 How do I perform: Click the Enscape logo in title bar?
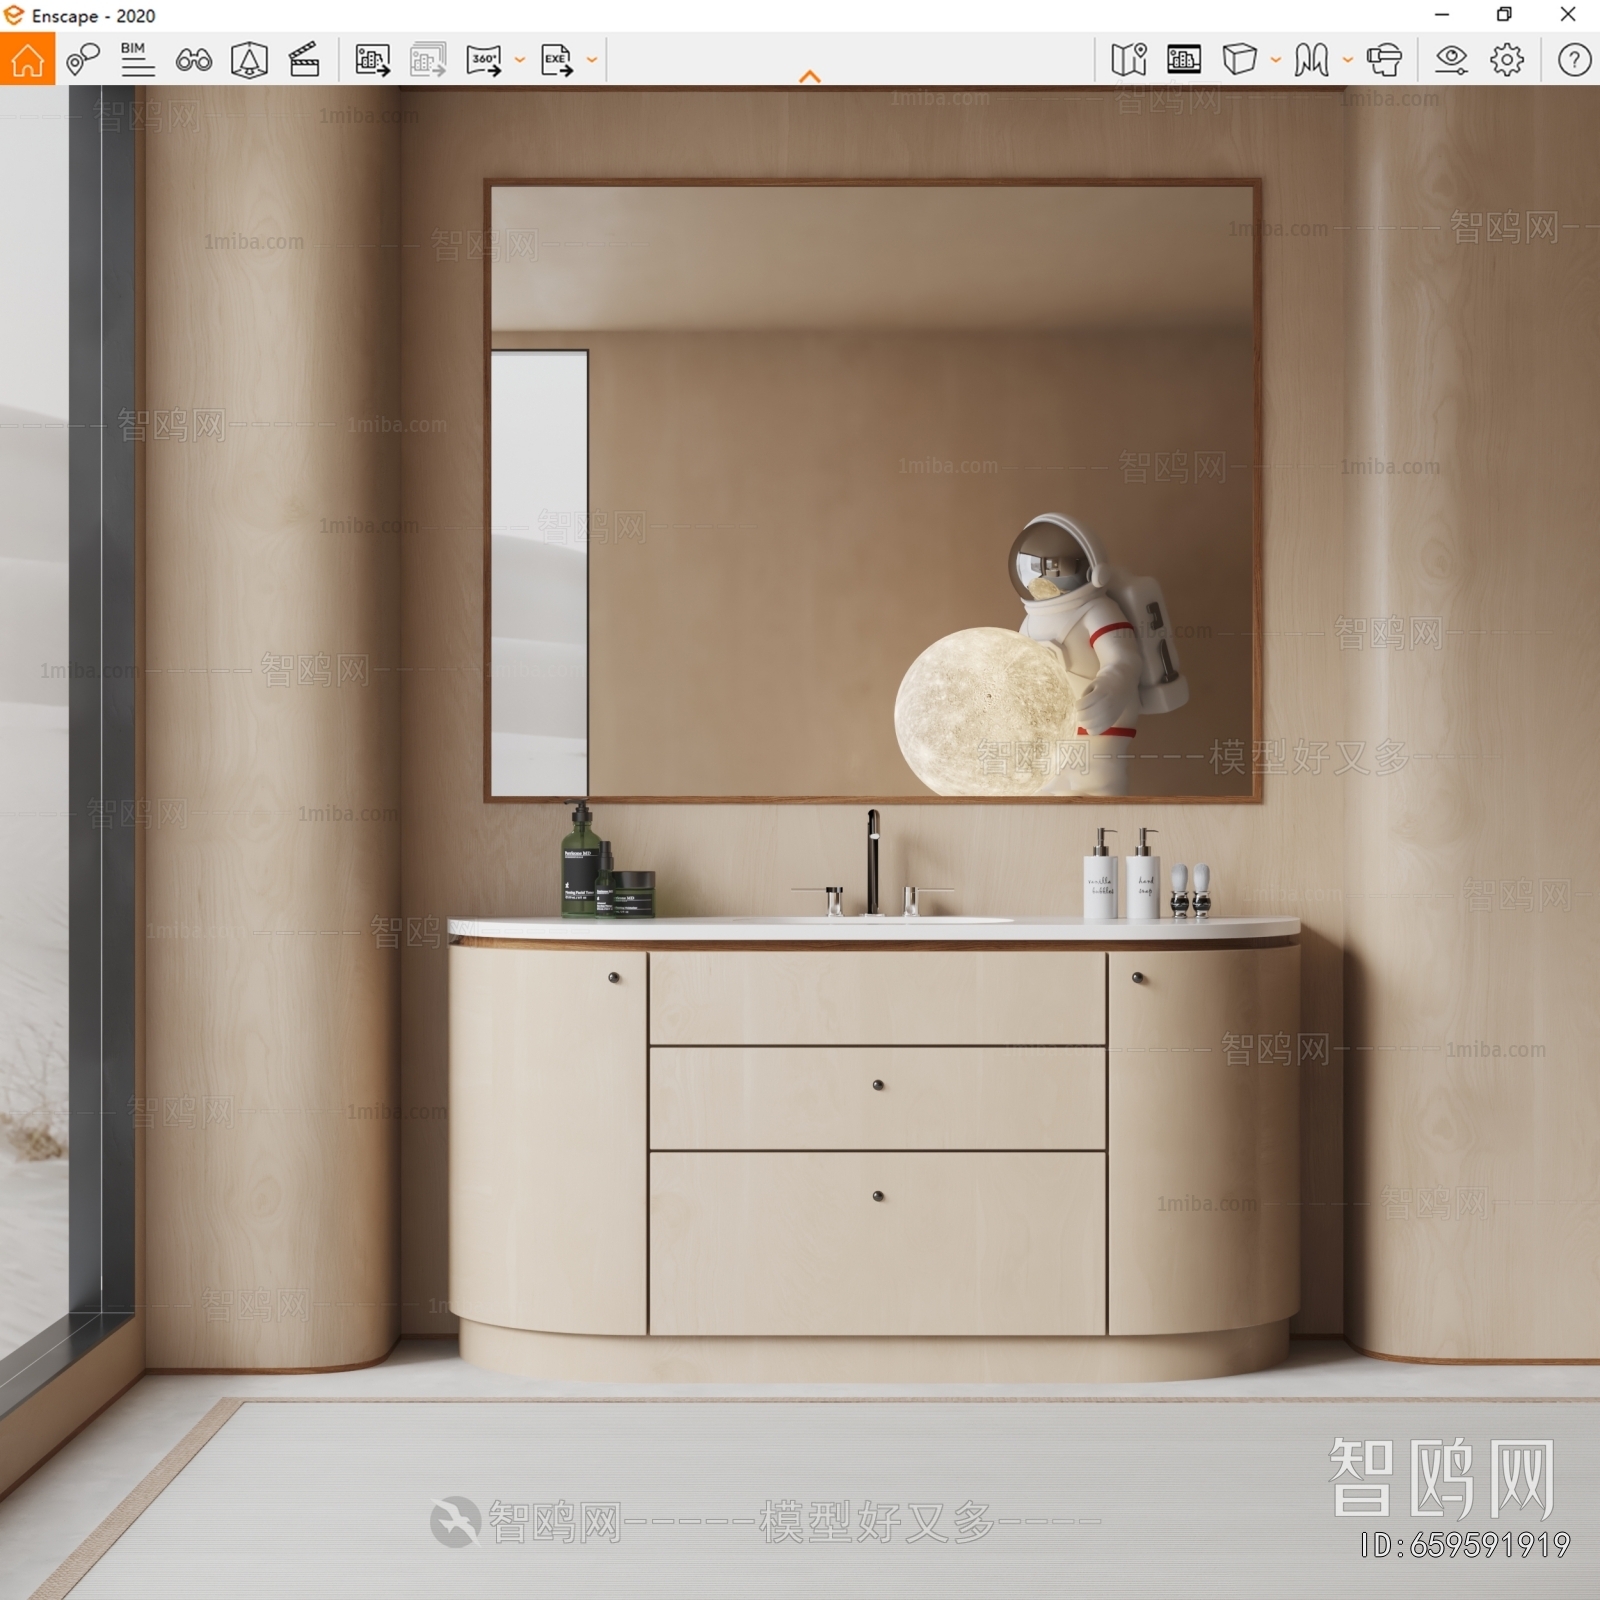14,15
